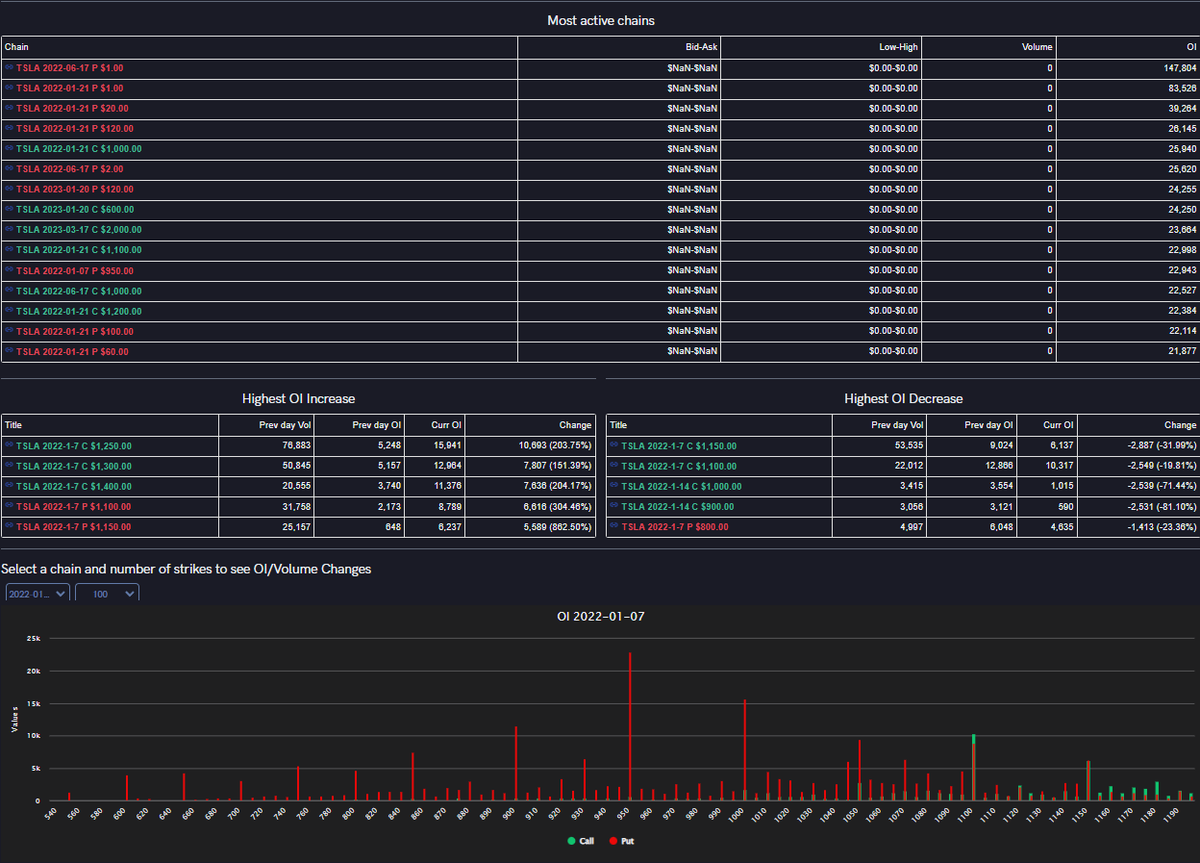Click link icon beside TSLA 2022-1-7 C $1,250.00
Image resolution: width=1200 pixels, height=863 pixels.
(x=9, y=446)
